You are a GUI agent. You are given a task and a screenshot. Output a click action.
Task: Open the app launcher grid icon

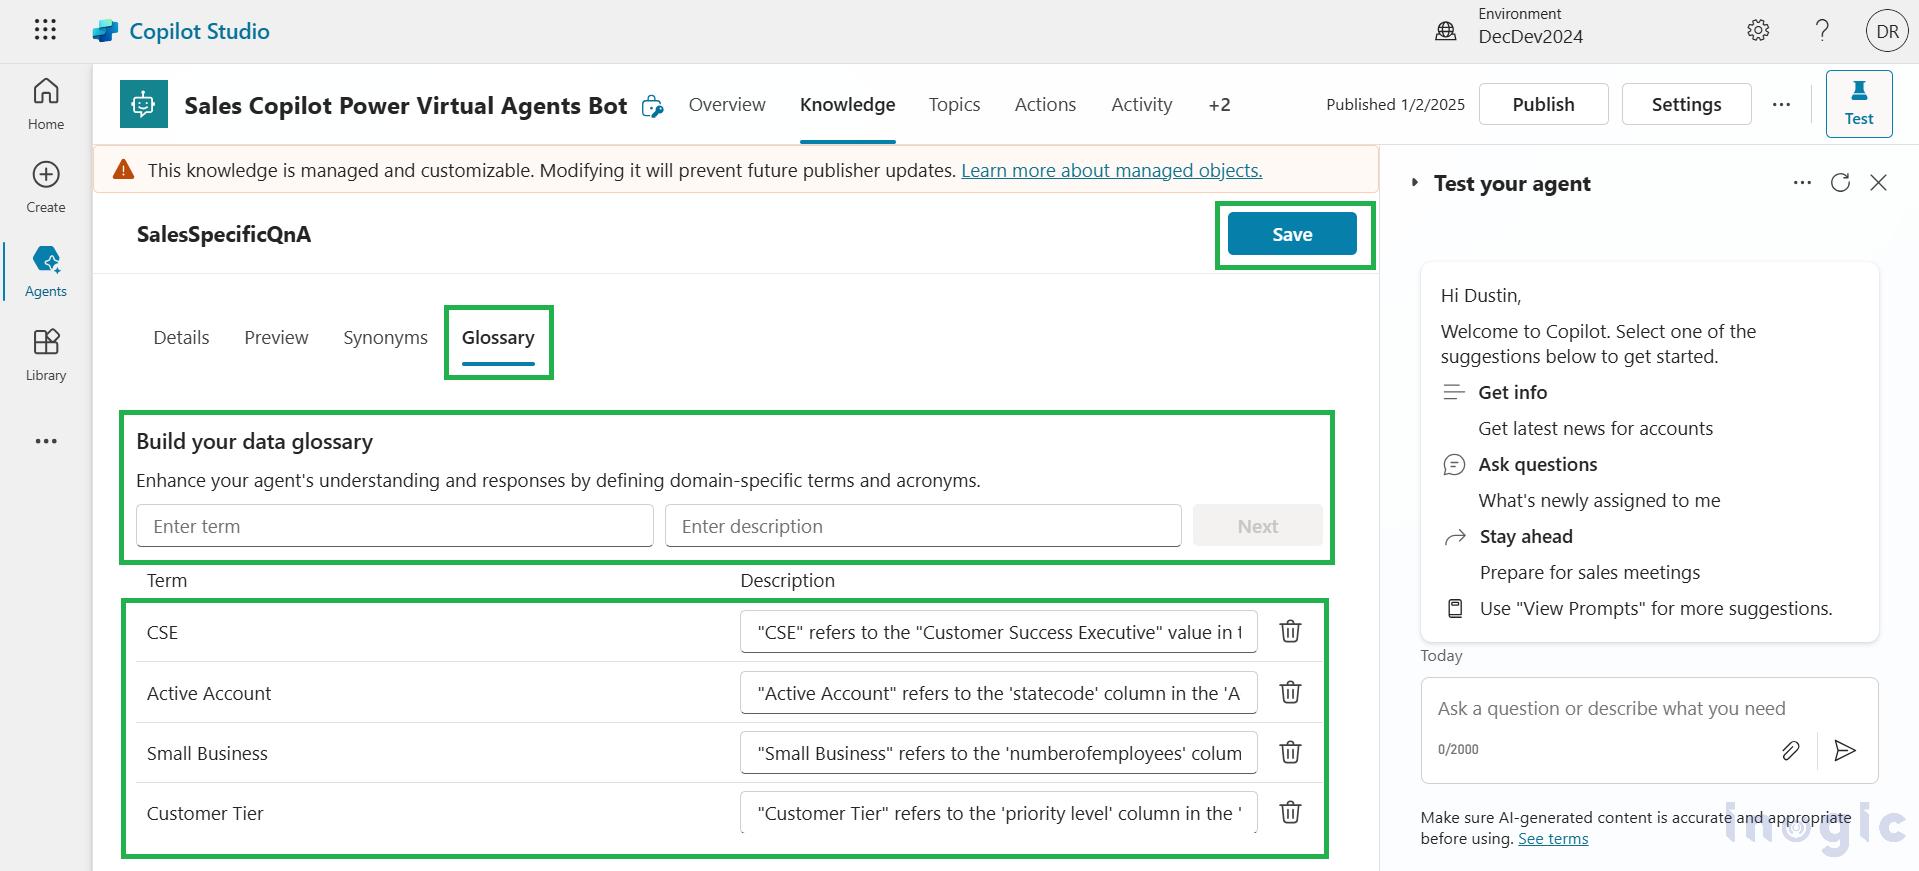[x=45, y=30]
